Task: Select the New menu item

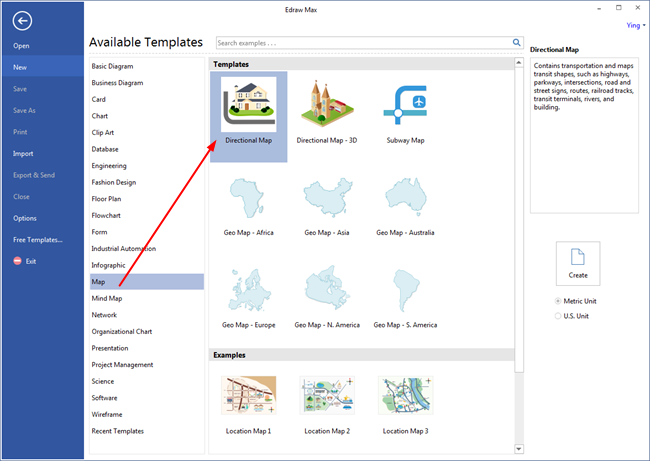Action: point(42,67)
